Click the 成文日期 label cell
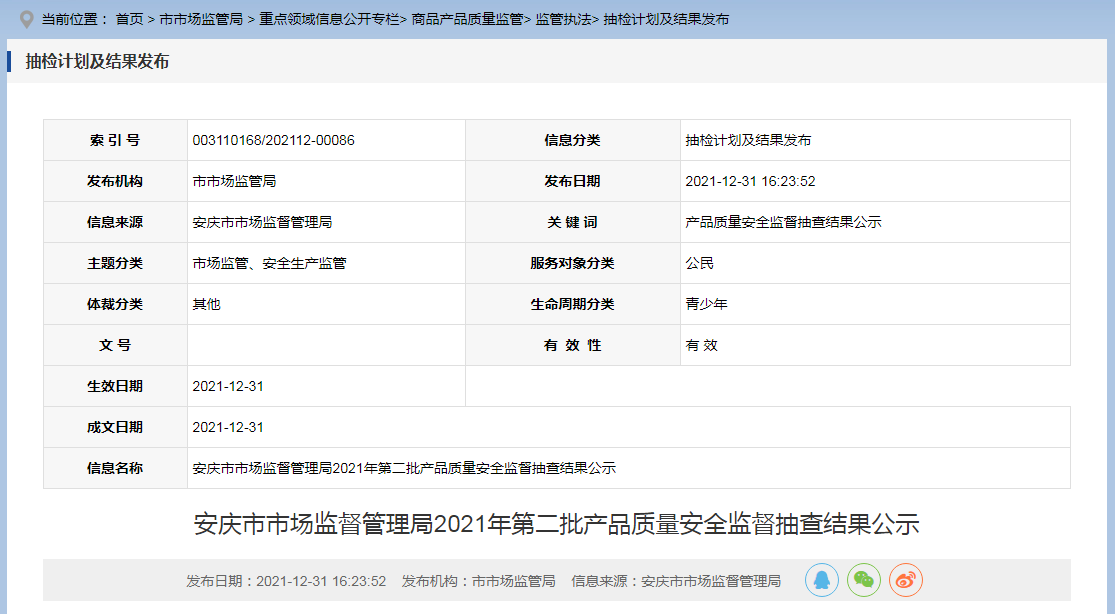Screen dimensions: 1115x614 click(115, 427)
